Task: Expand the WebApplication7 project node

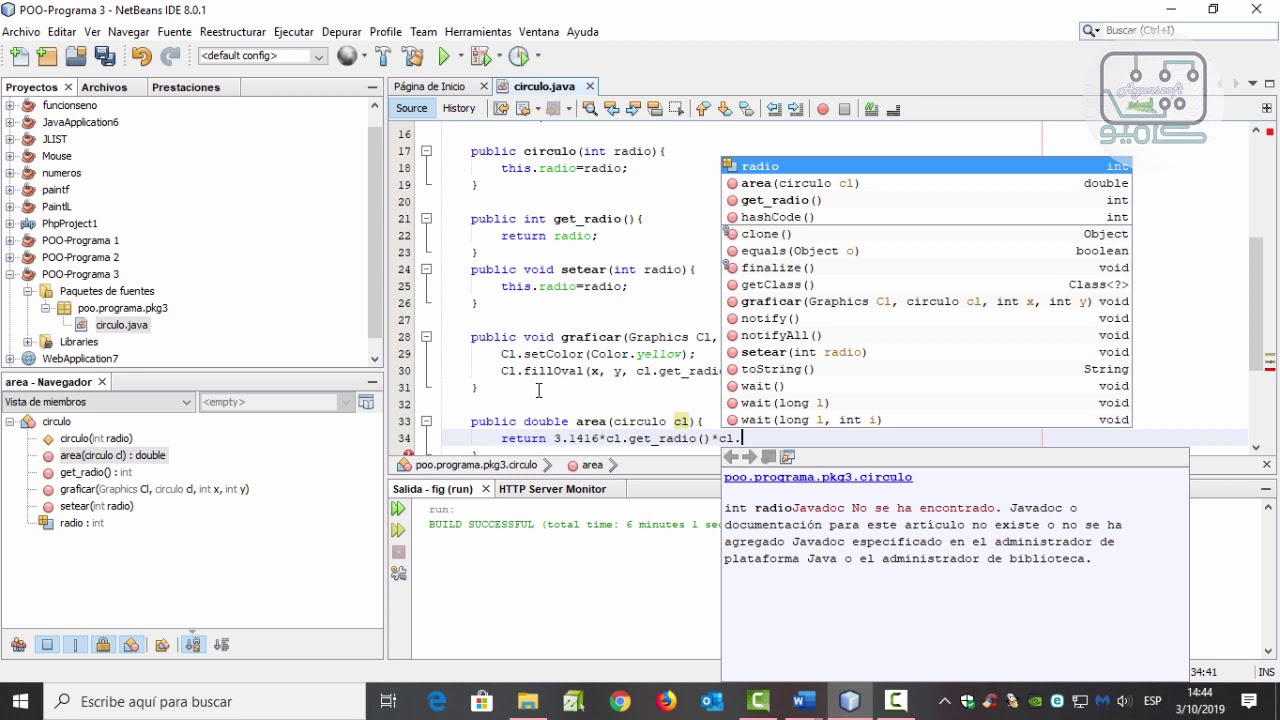Action: 10,359
